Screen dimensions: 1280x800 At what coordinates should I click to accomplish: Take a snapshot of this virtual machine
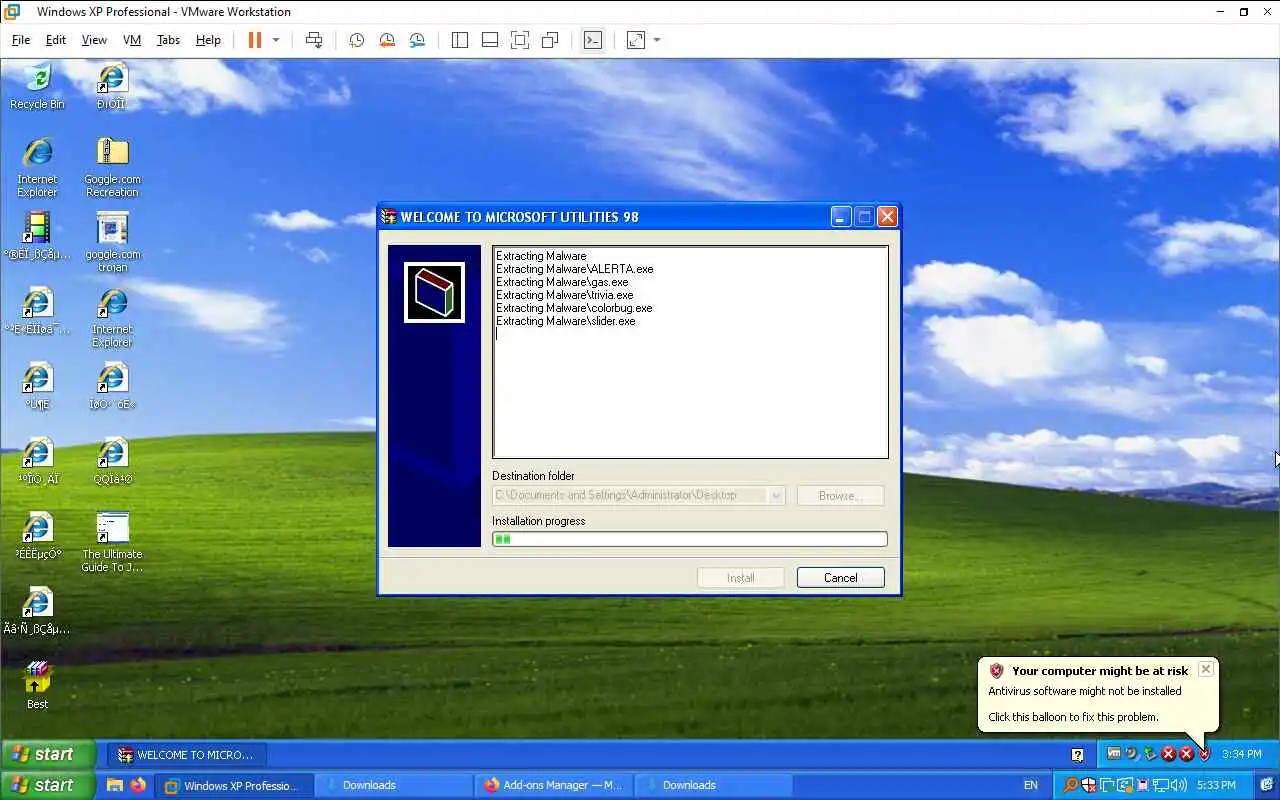[x=356, y=40]
